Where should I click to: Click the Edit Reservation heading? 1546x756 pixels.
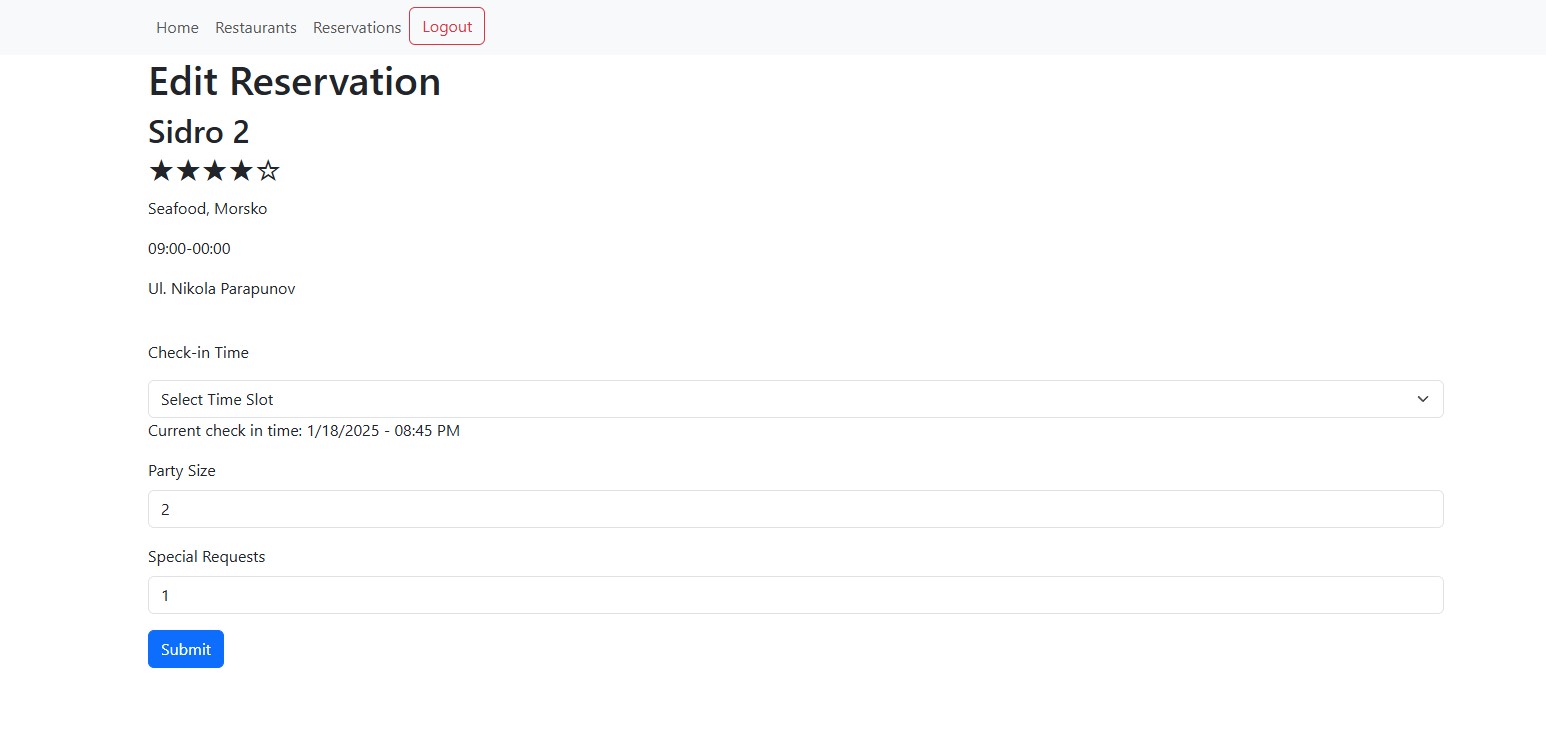(294, 82)
